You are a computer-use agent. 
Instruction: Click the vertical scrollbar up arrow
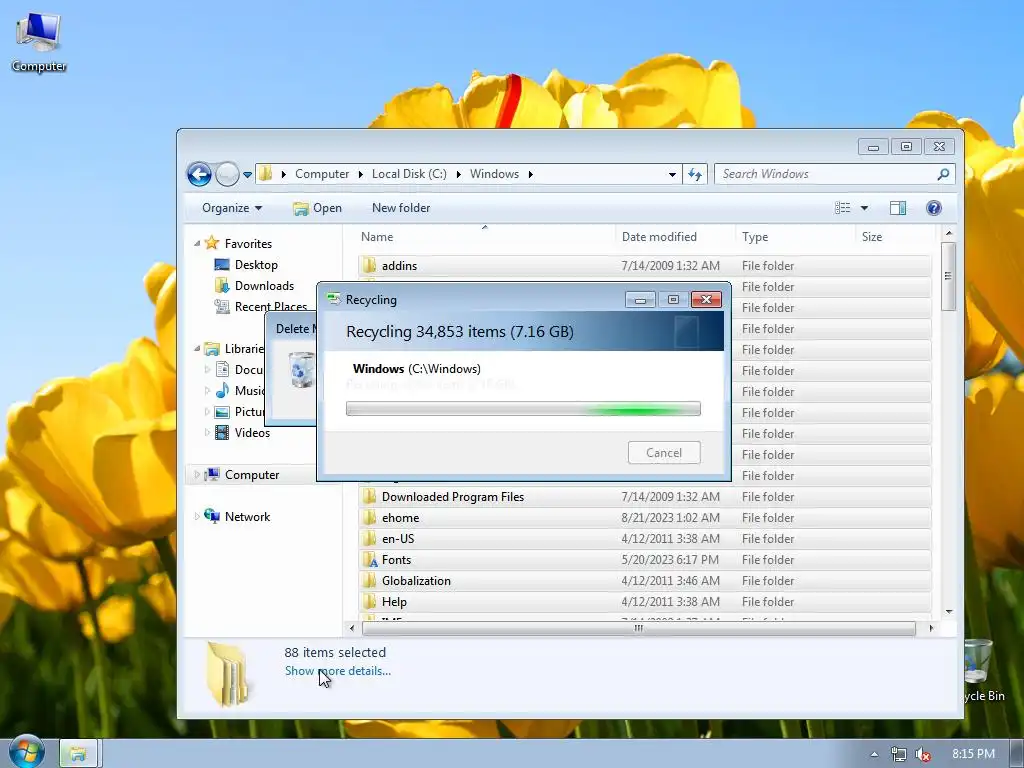[949, 233]
